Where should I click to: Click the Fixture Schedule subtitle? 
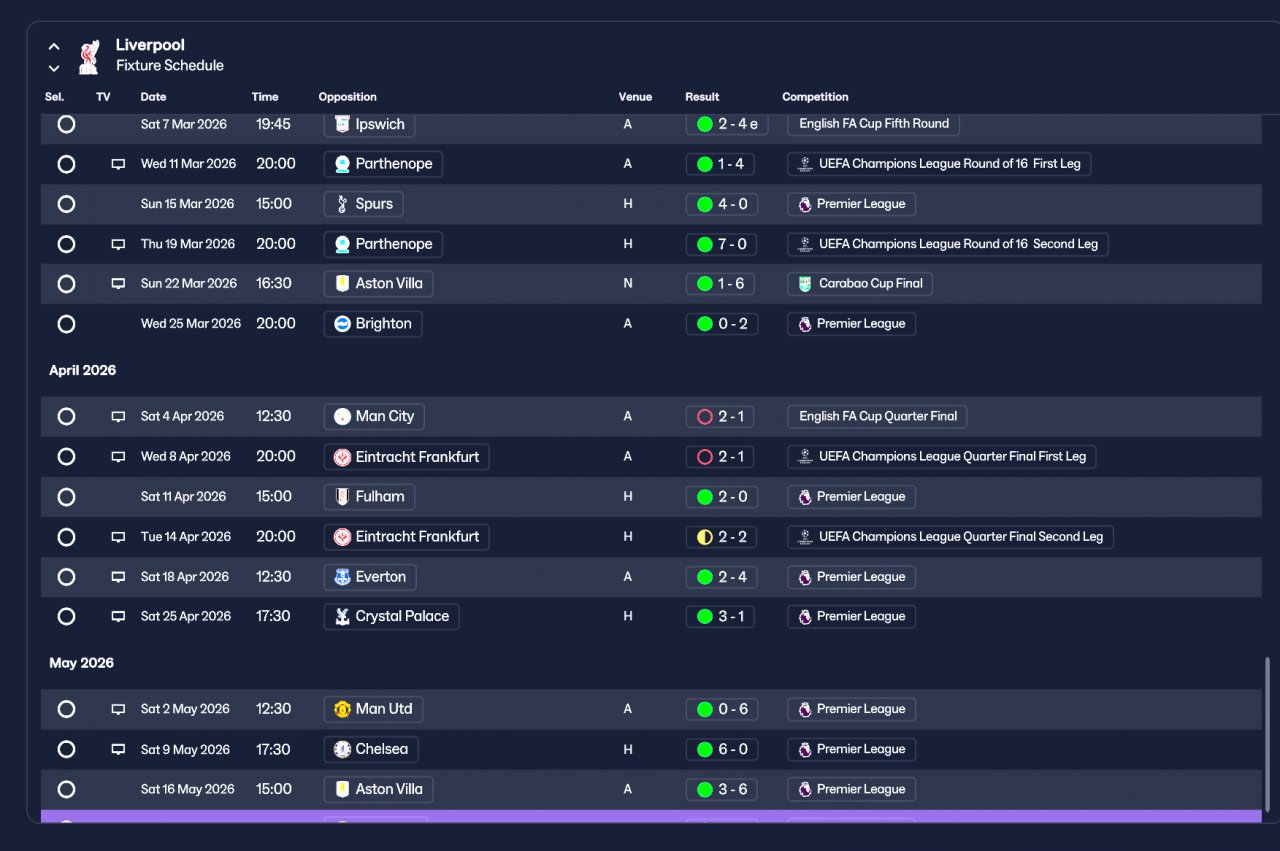pos(170,66)
